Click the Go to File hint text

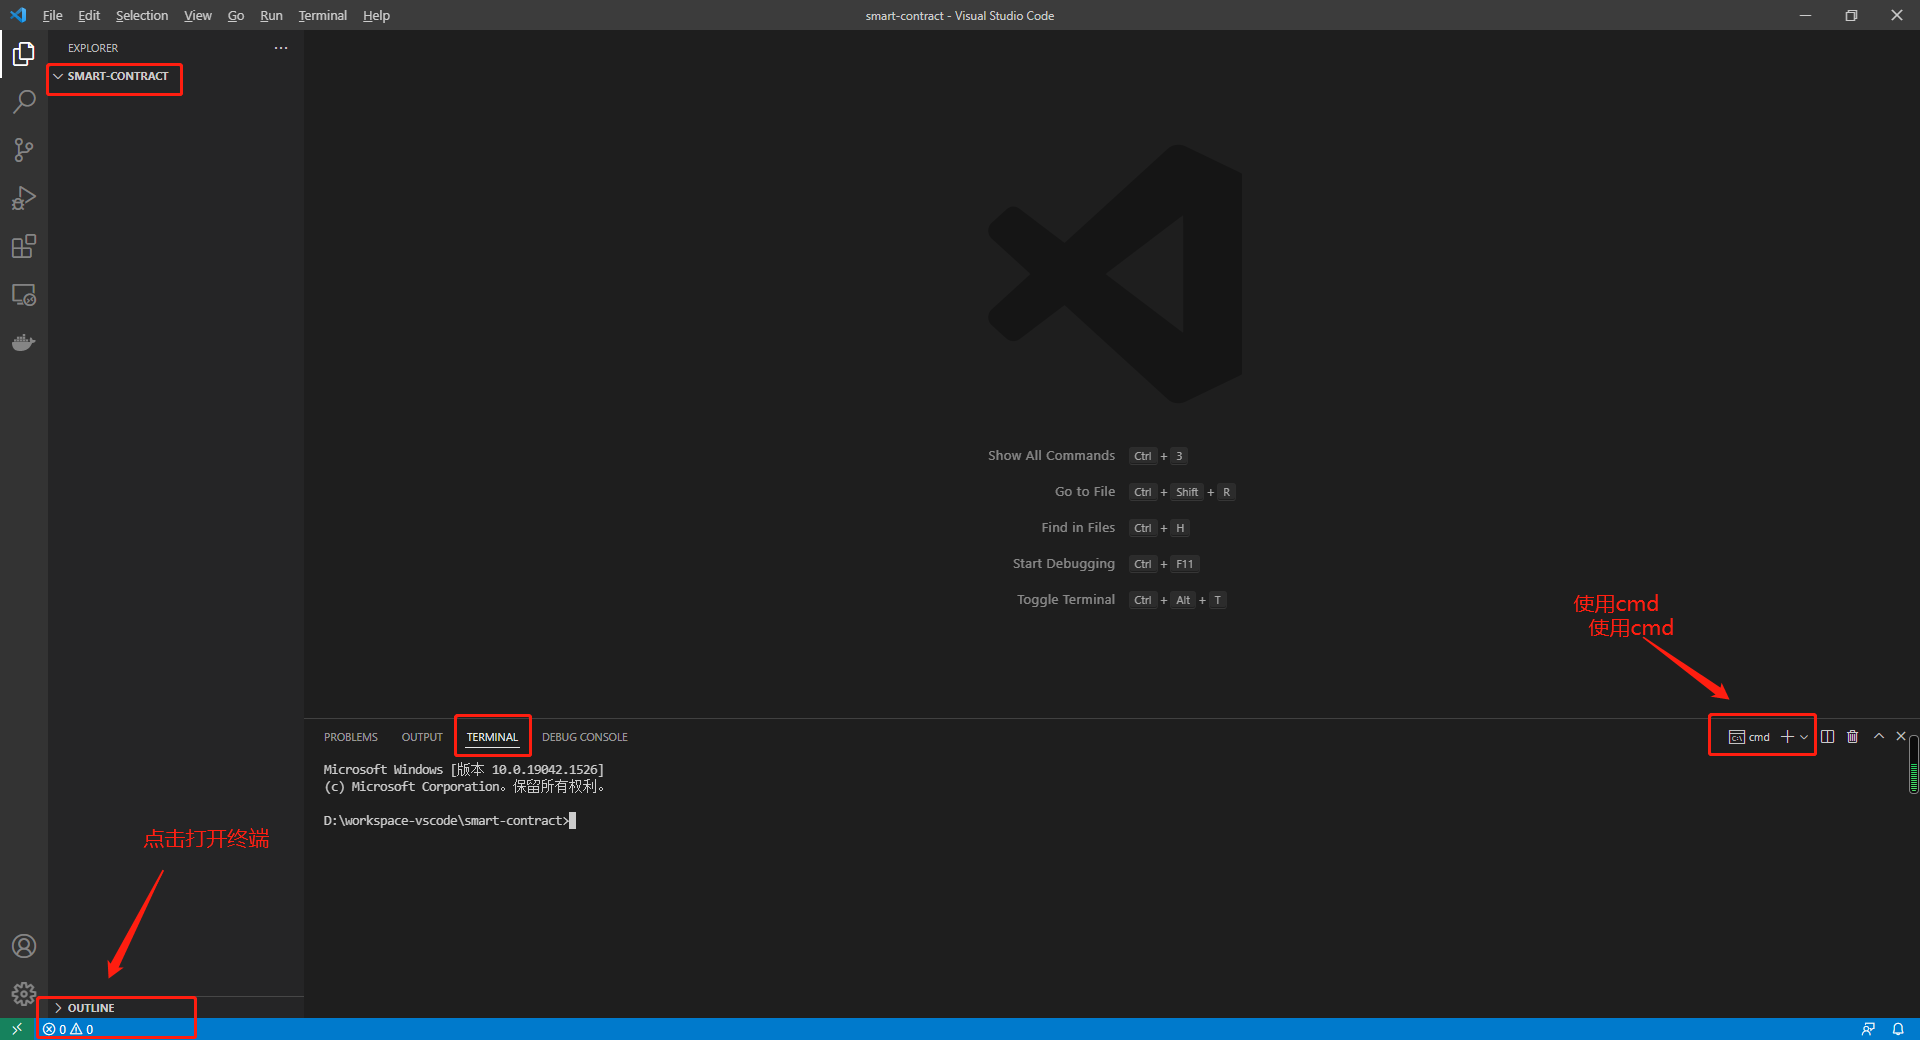pyautogui.click(x=1085, y=492)
